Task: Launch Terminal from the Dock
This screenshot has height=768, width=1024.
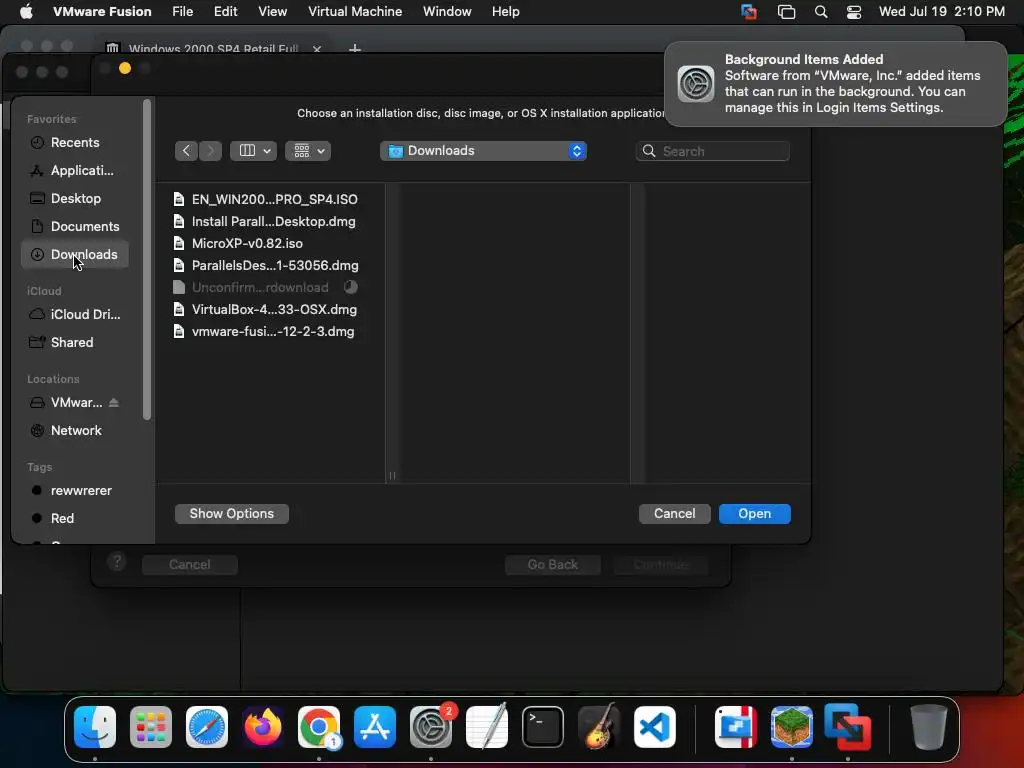Action: click(x=543, y=727)
